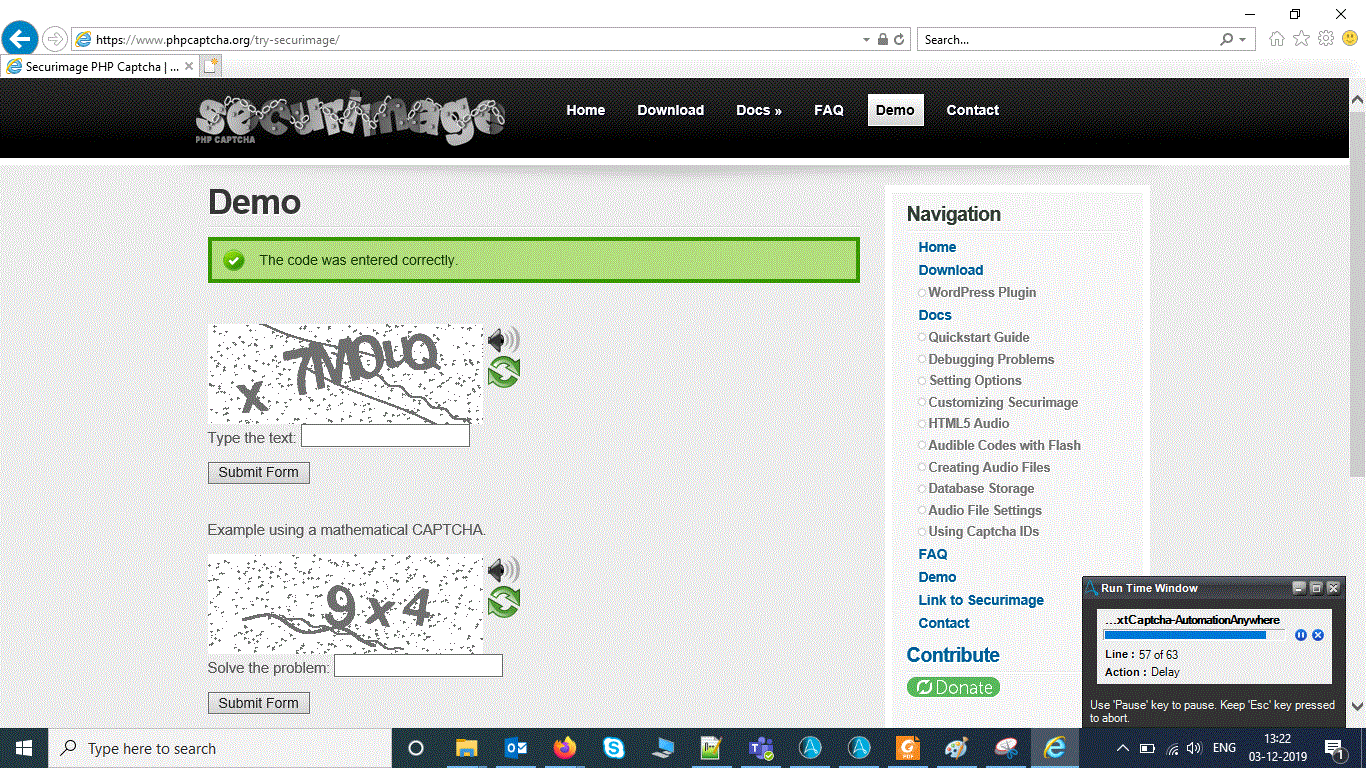Open Favorites with the star icon
Image resolution: width=1366 pixels, height=768 pixels.
(1301, 39)
